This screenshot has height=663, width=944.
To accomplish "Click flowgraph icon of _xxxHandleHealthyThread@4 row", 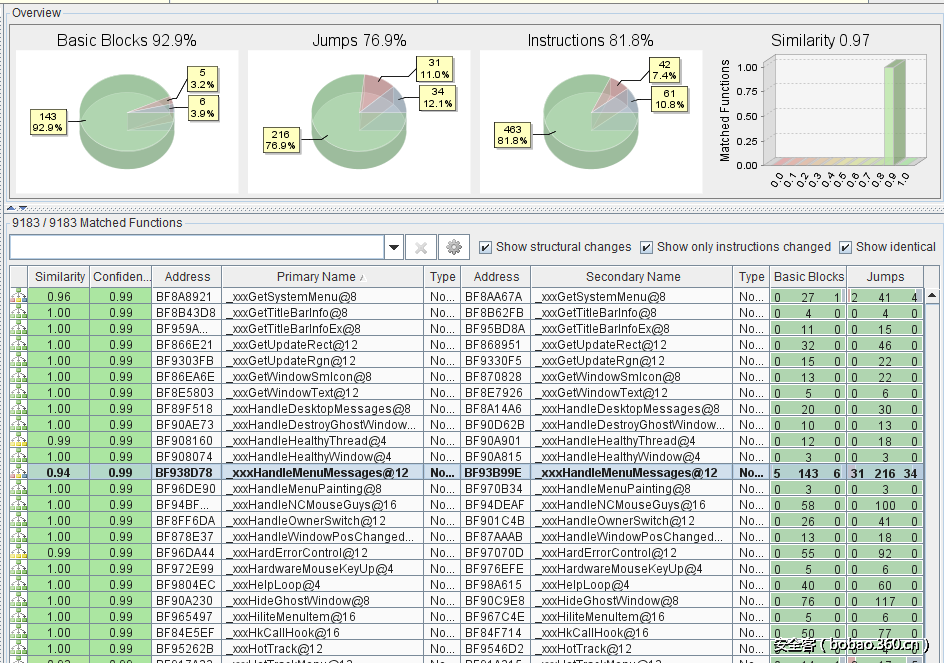I will [x=18, y=441].
